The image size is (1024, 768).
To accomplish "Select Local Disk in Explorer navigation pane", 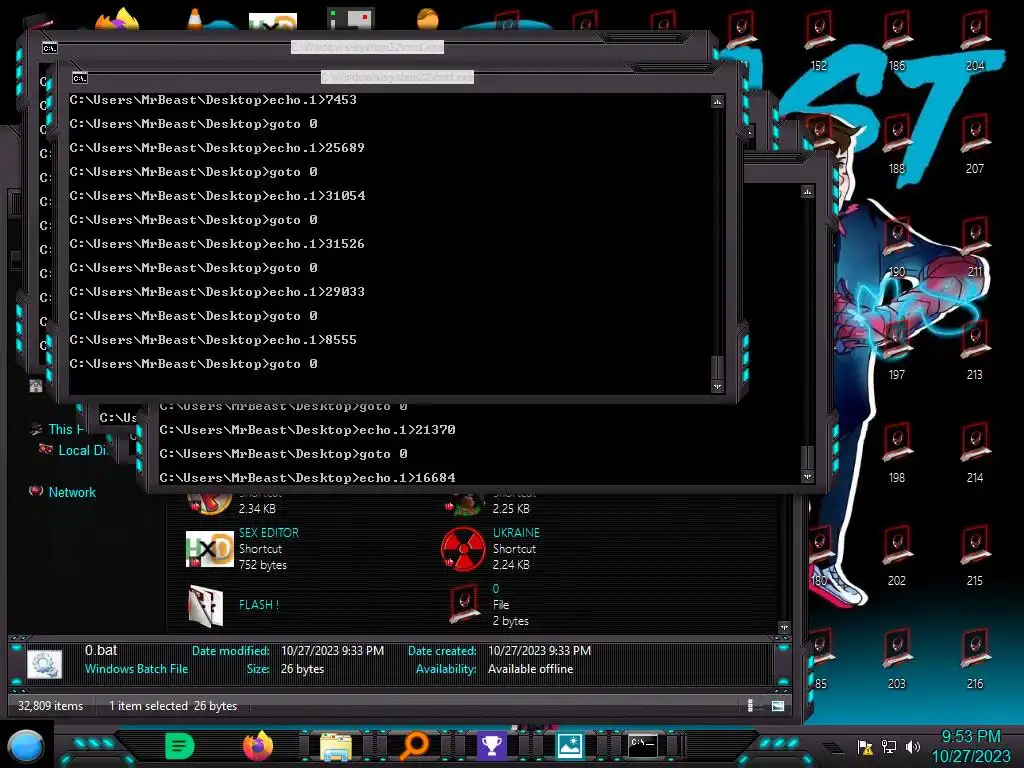I will click(x=73, y=451).
